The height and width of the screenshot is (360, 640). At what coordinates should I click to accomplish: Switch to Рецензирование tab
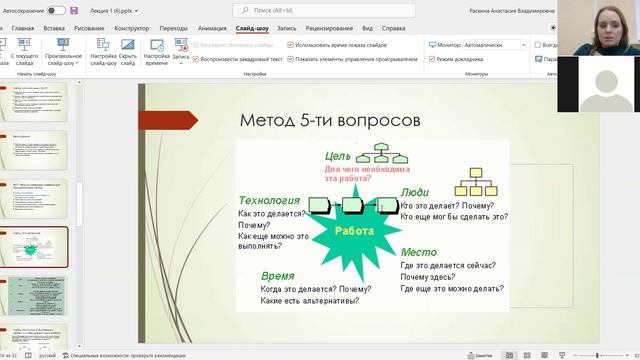coord(329,28)
